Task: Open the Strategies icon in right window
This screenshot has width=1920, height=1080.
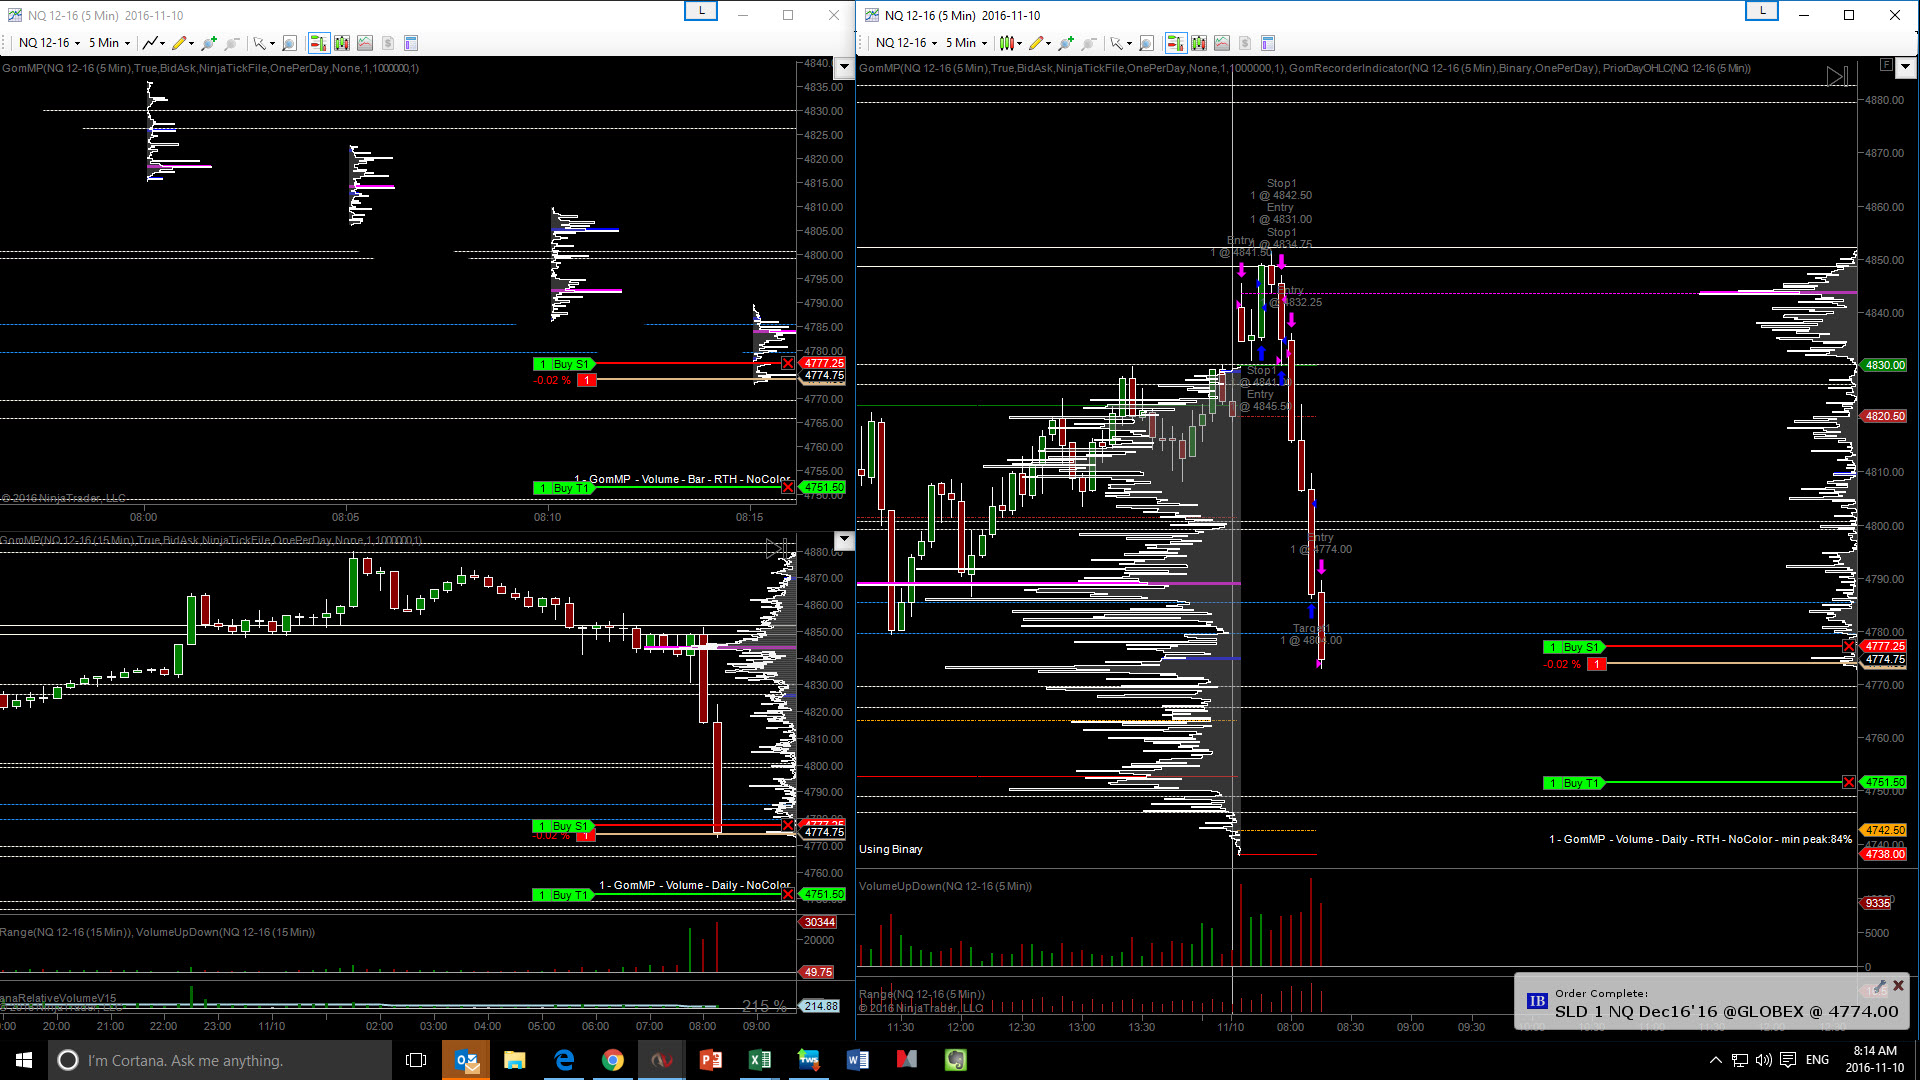Action: click(1245, 43)
